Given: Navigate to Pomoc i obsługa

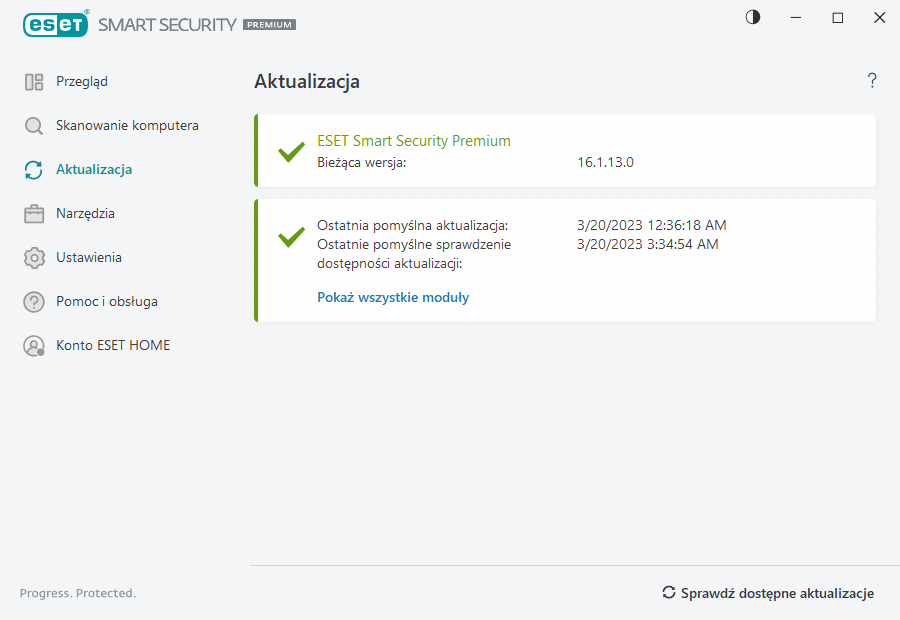Looking at the screenshot, I should (x=107, y=302).
